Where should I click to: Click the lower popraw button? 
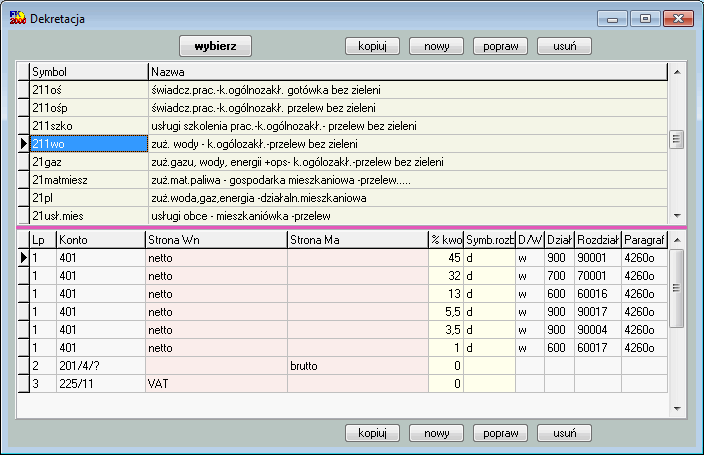pos(500,433)
